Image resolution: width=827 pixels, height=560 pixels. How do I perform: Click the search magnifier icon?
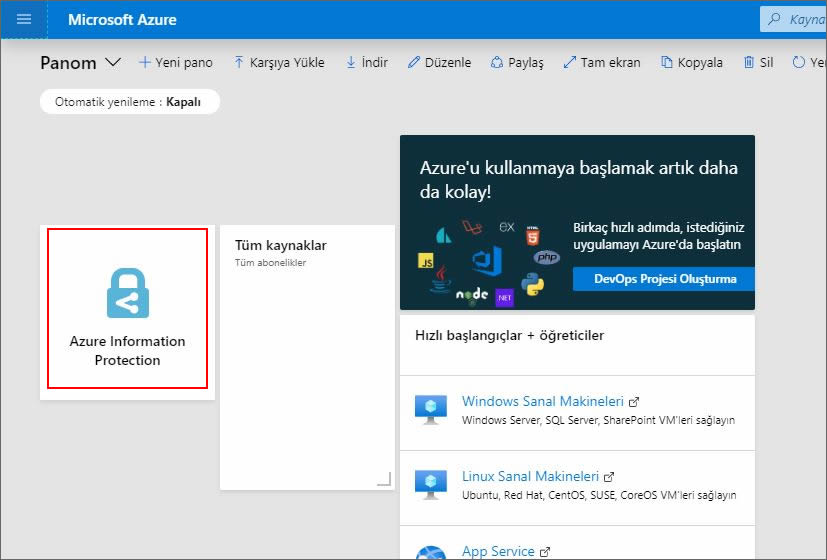click(x=774, y=20)
